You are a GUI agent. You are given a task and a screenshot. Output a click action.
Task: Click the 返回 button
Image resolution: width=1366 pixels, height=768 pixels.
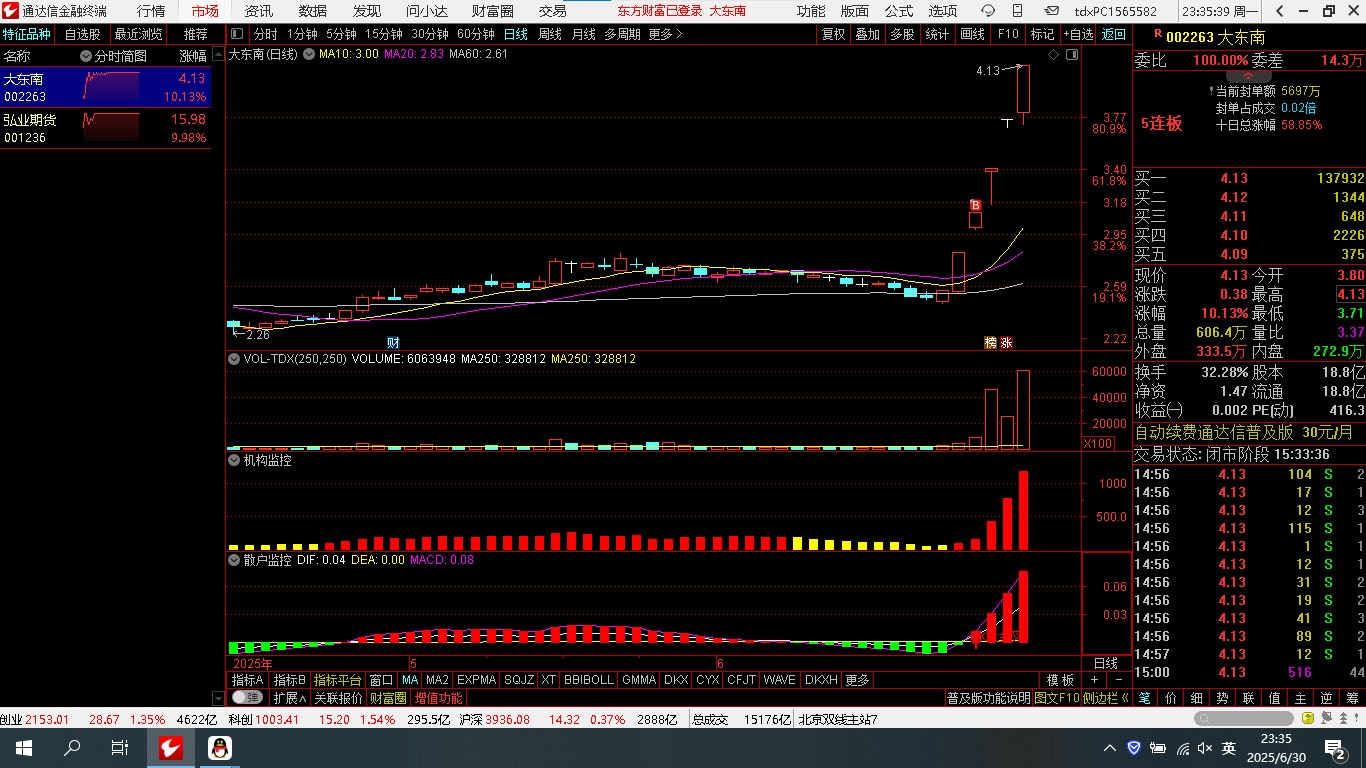click(x=1113, y=34)
